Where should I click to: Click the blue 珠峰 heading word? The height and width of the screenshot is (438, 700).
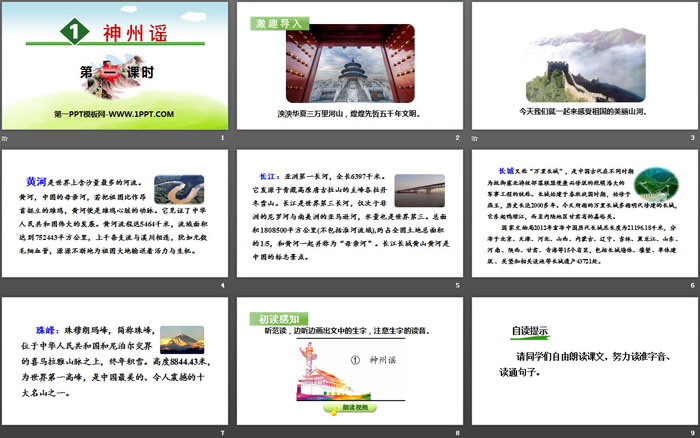point(46,330)
